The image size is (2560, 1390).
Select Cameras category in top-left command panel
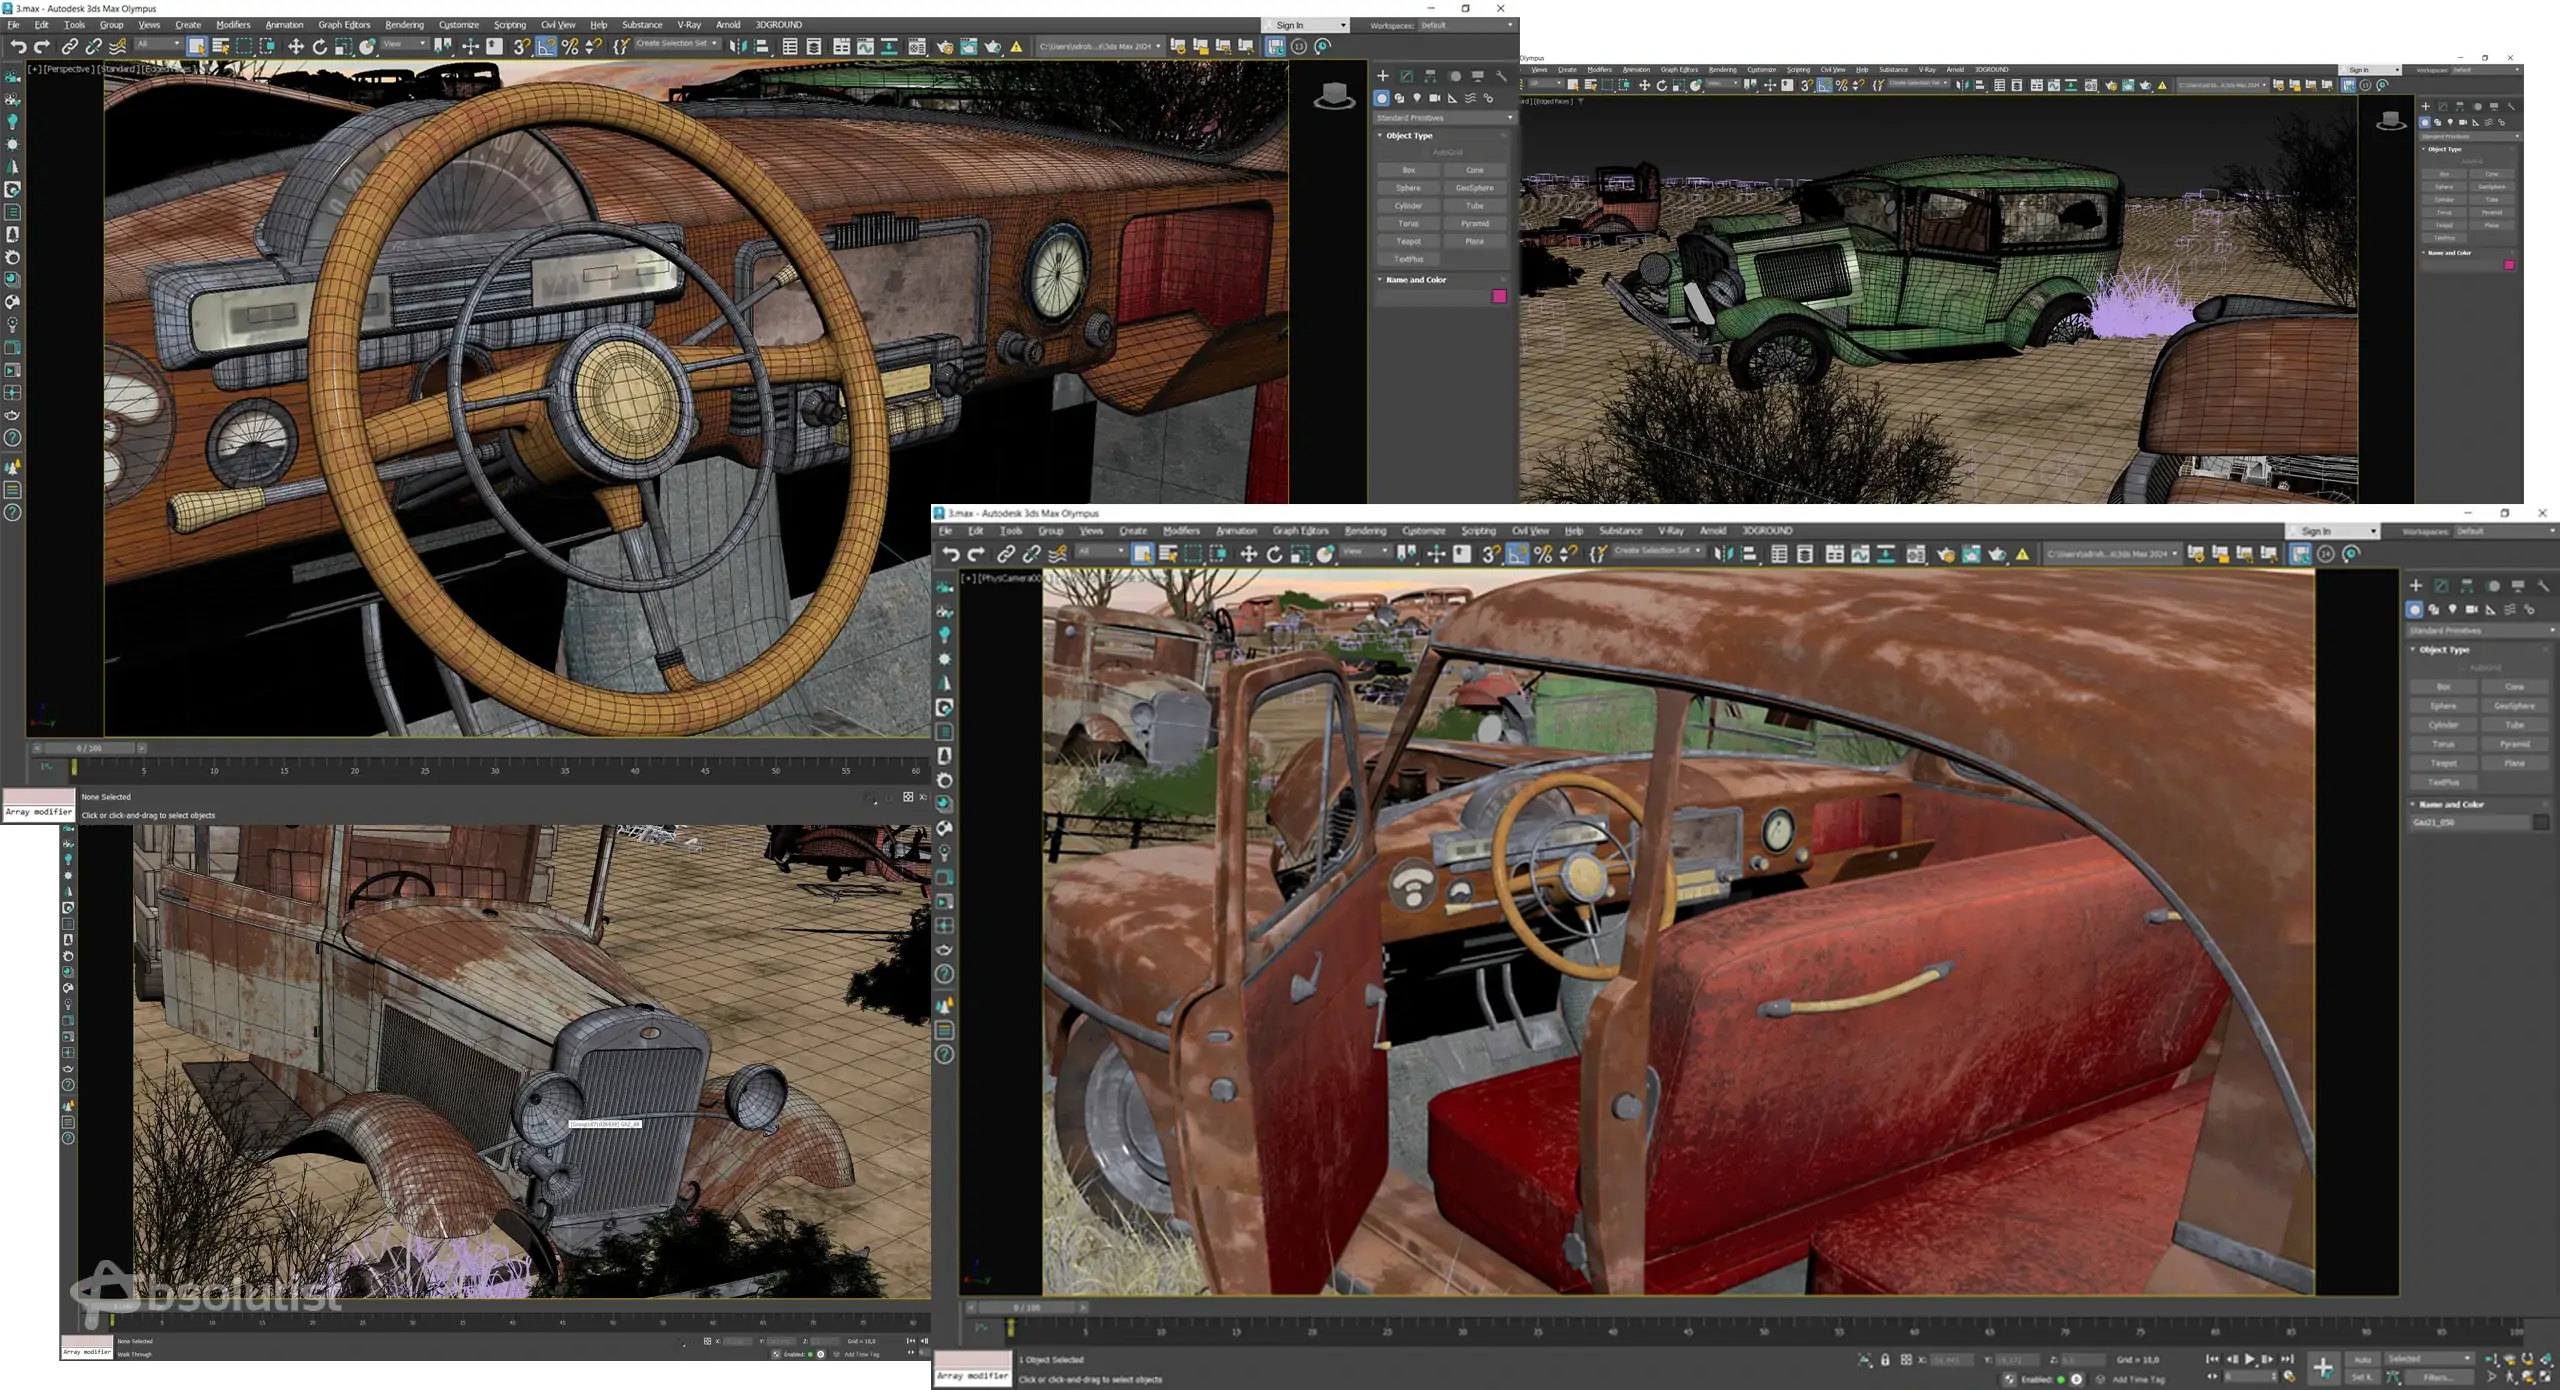[1435, 98]
